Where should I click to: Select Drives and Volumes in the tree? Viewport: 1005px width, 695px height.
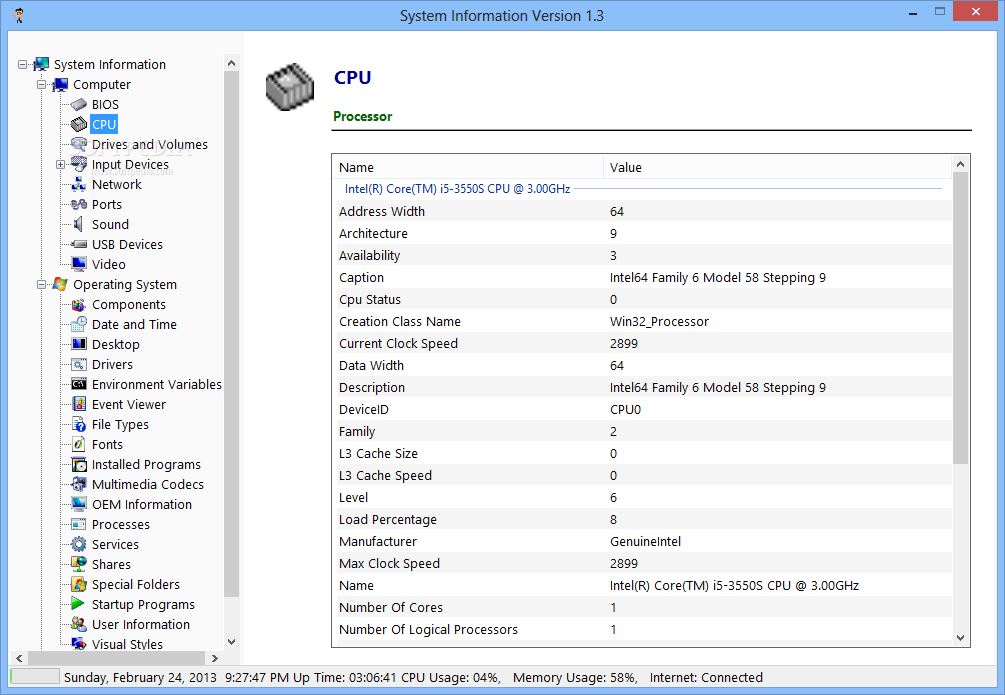point(149,144)
